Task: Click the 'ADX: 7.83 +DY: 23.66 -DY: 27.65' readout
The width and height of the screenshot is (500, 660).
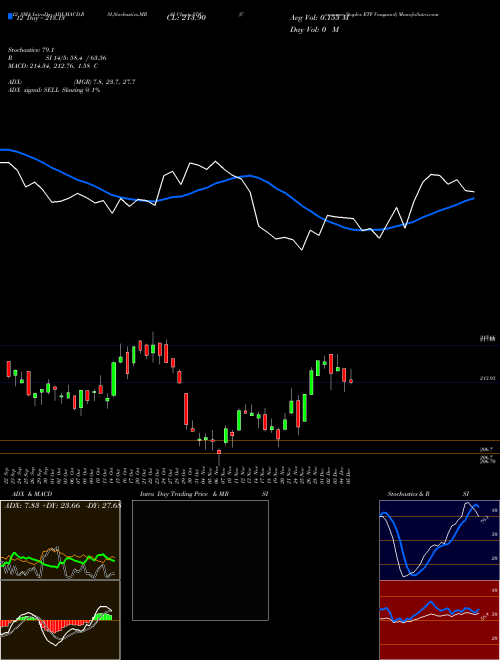Action: 62,505
